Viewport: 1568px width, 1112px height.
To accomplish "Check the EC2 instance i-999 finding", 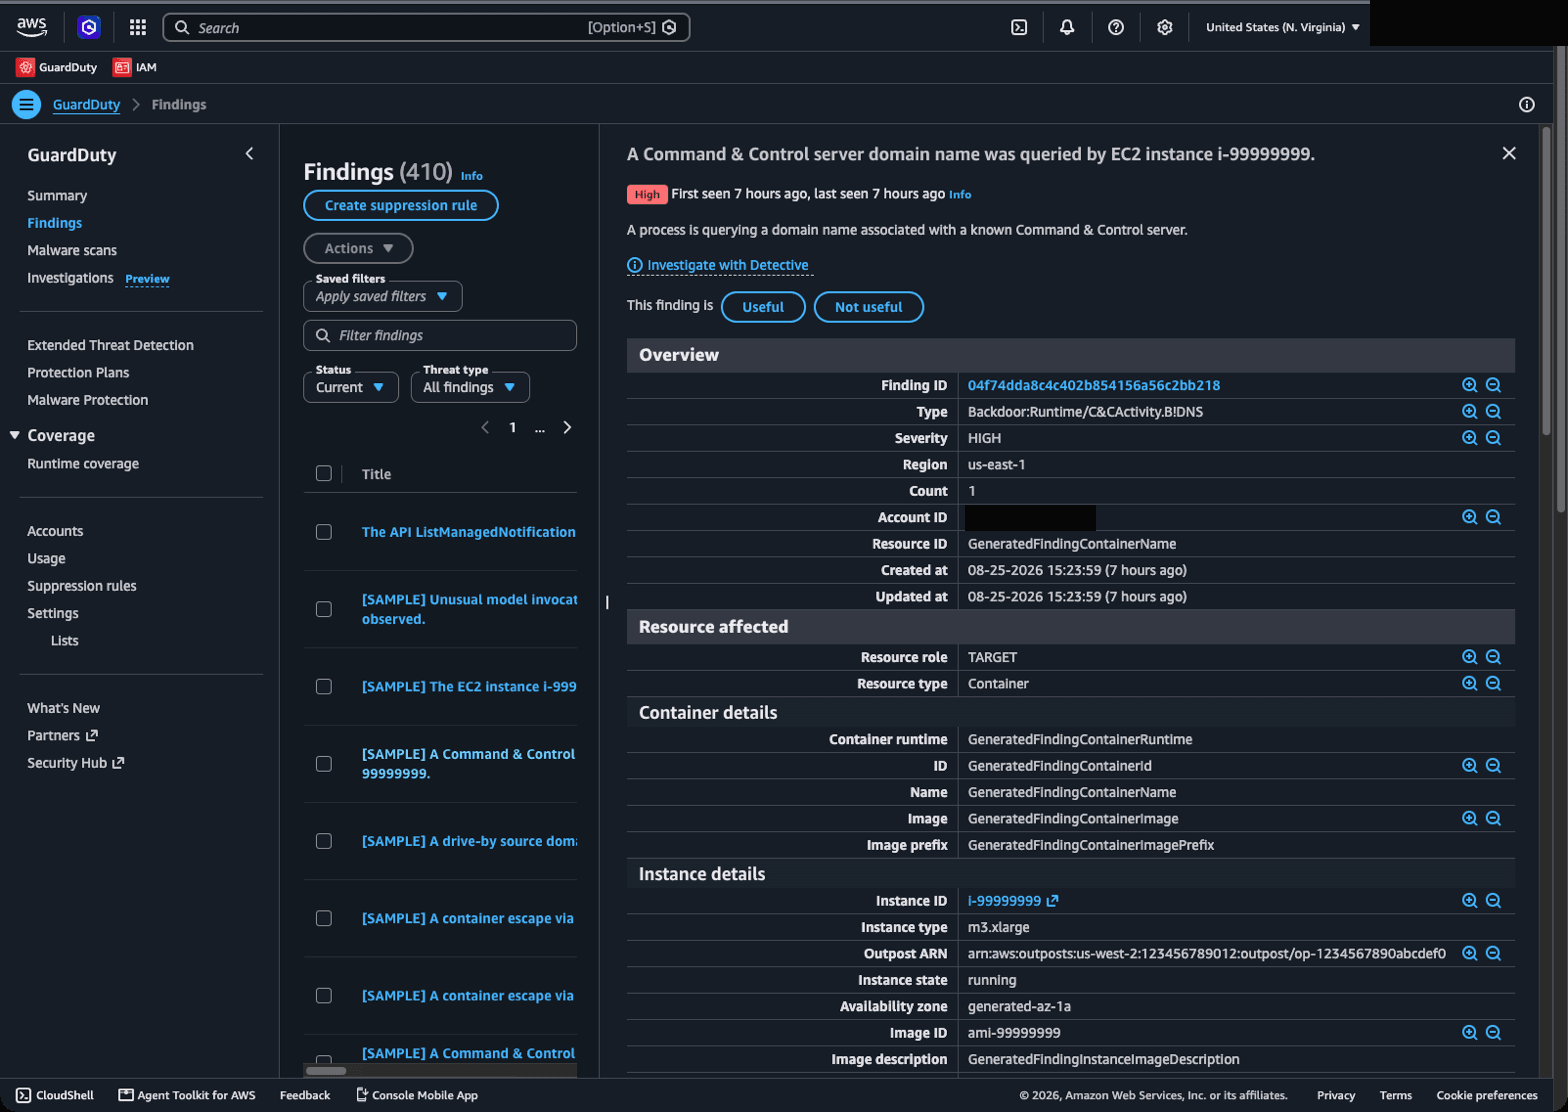I will click(324, 686).
